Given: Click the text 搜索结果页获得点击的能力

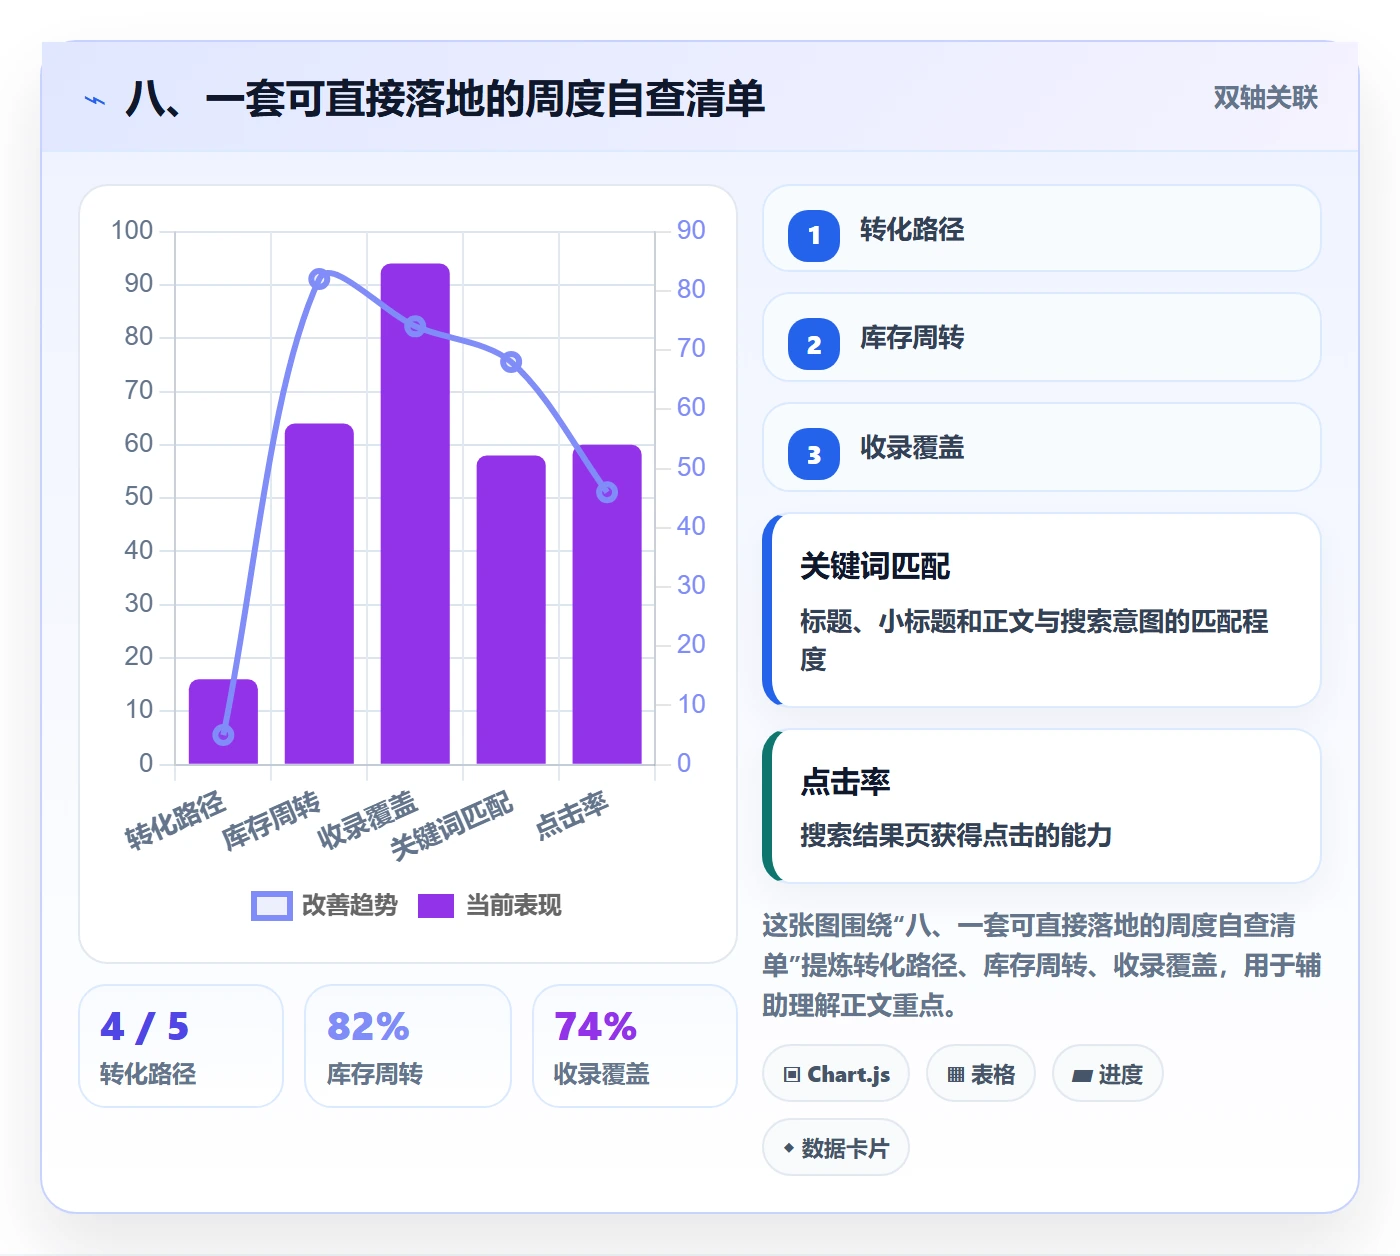Looking at the screenshot, I should (956, 835).
